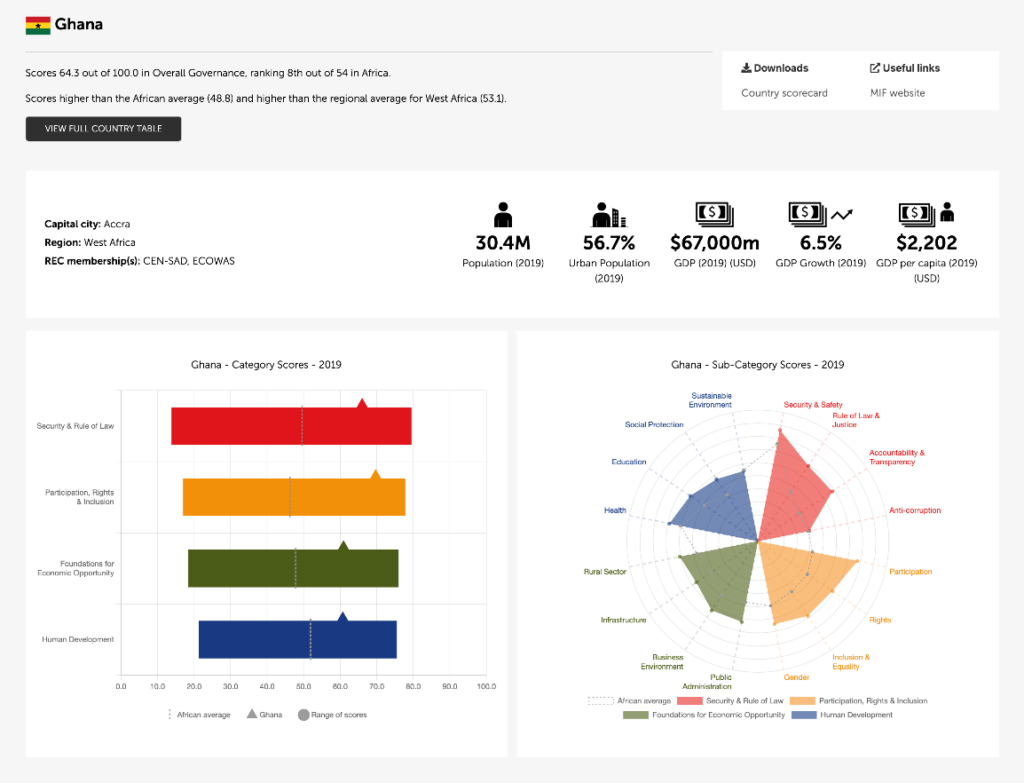
Task: Click the Useful links external icon
Action: 875,68
